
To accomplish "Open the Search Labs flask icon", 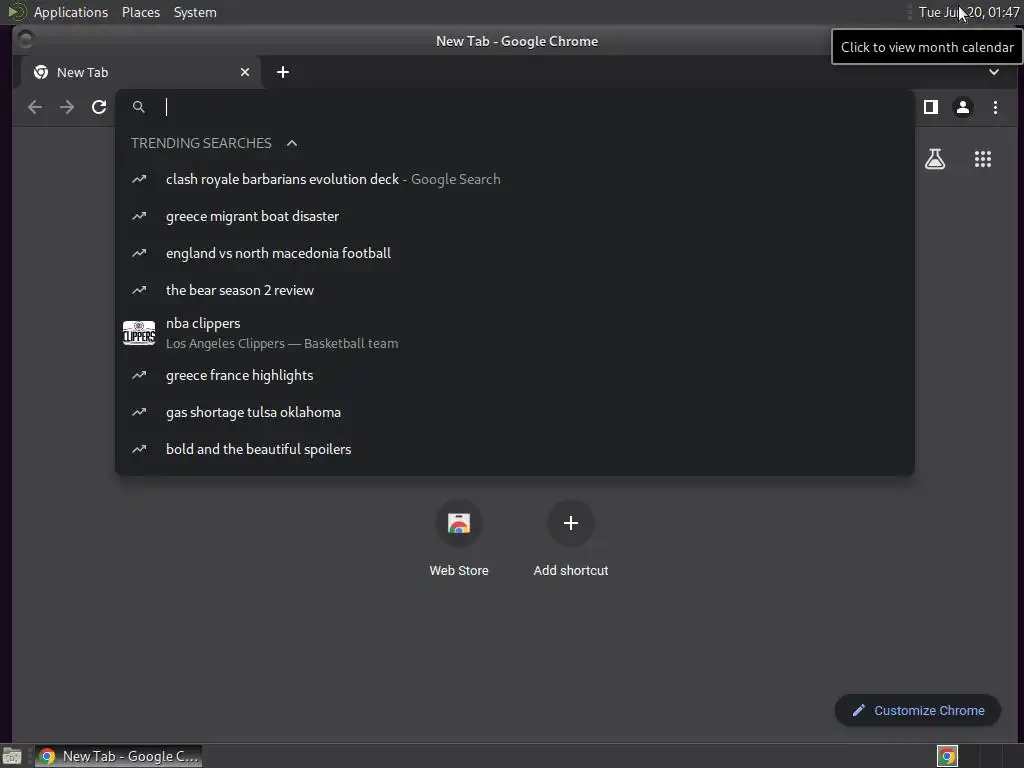I will [935, 159].
